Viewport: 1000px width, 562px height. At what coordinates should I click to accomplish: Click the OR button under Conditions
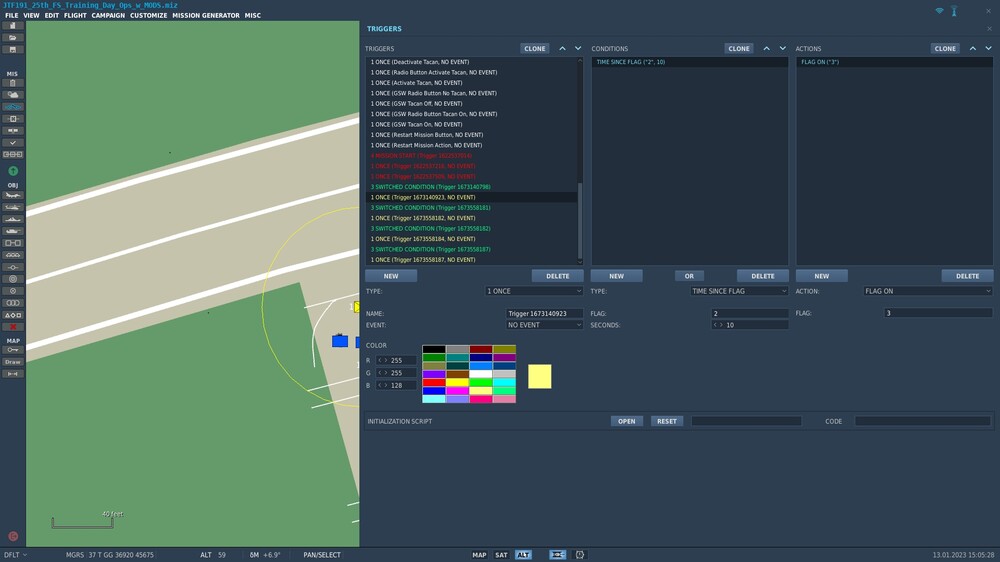pyautogui.click(x=689, y=276)
